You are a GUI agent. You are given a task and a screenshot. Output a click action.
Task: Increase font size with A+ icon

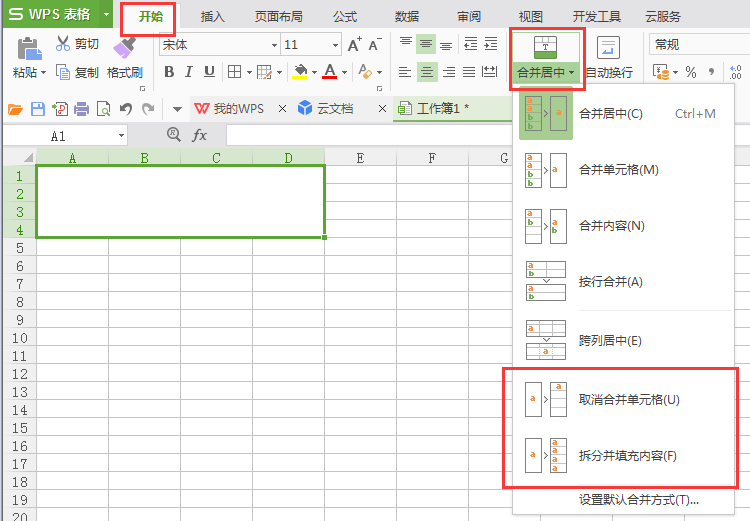354,45
